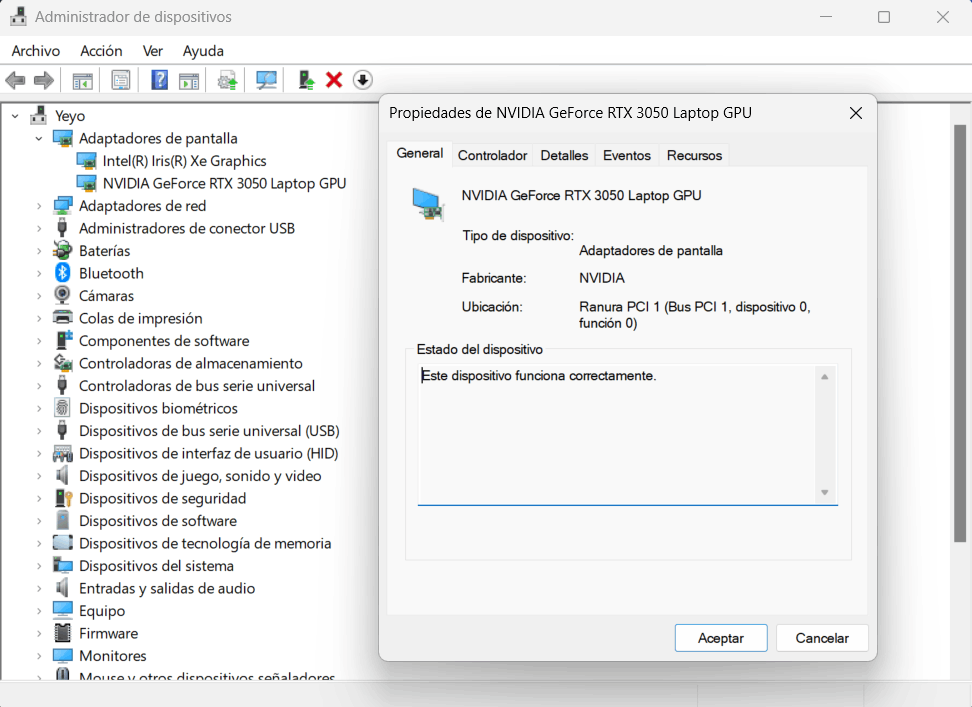Select Dispositivos de software tree row
This screenshot has height=707, width=972.
157,520
